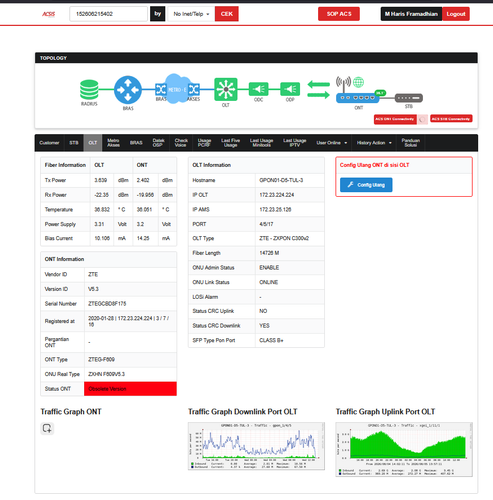Viewport: 493px width, 500px height.
Task: Click the ONT Rx Power value -19.956
Action: tap(145, 195)
